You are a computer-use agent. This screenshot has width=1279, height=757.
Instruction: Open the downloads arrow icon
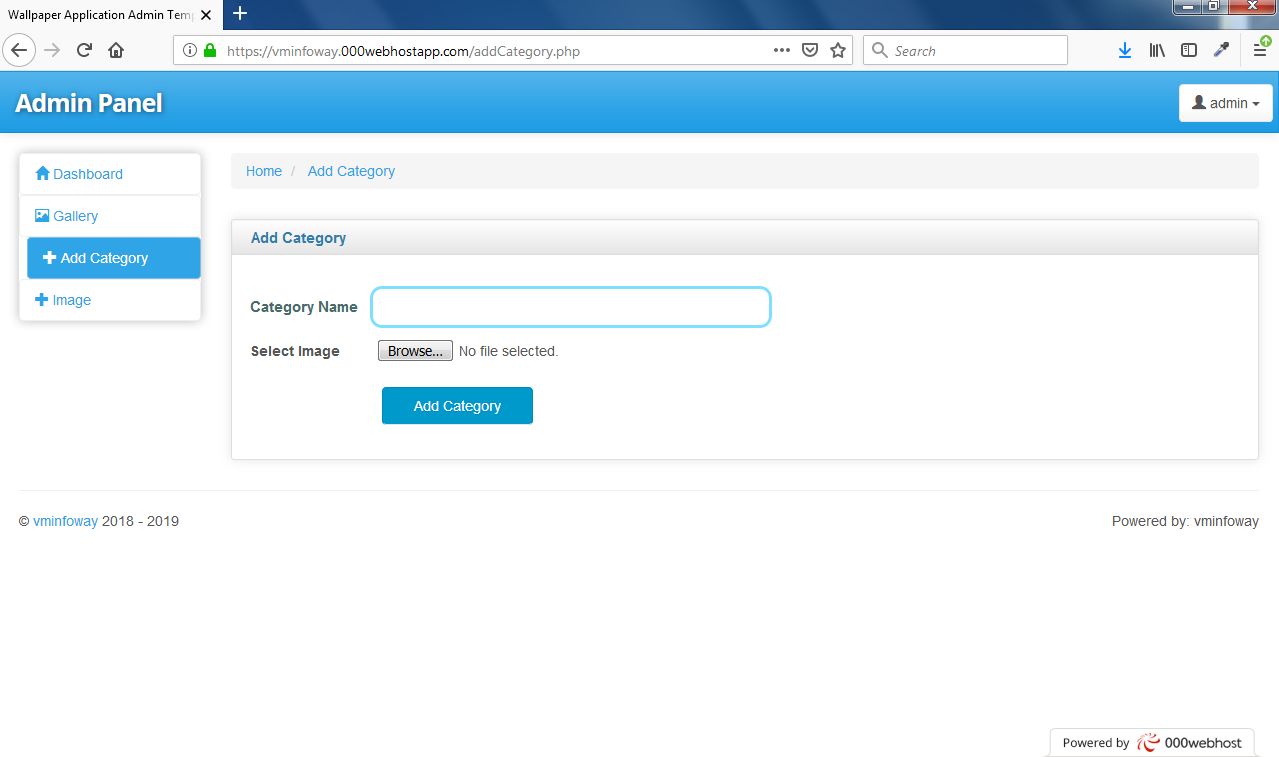pyautogui.click(x=1125, y=50)
